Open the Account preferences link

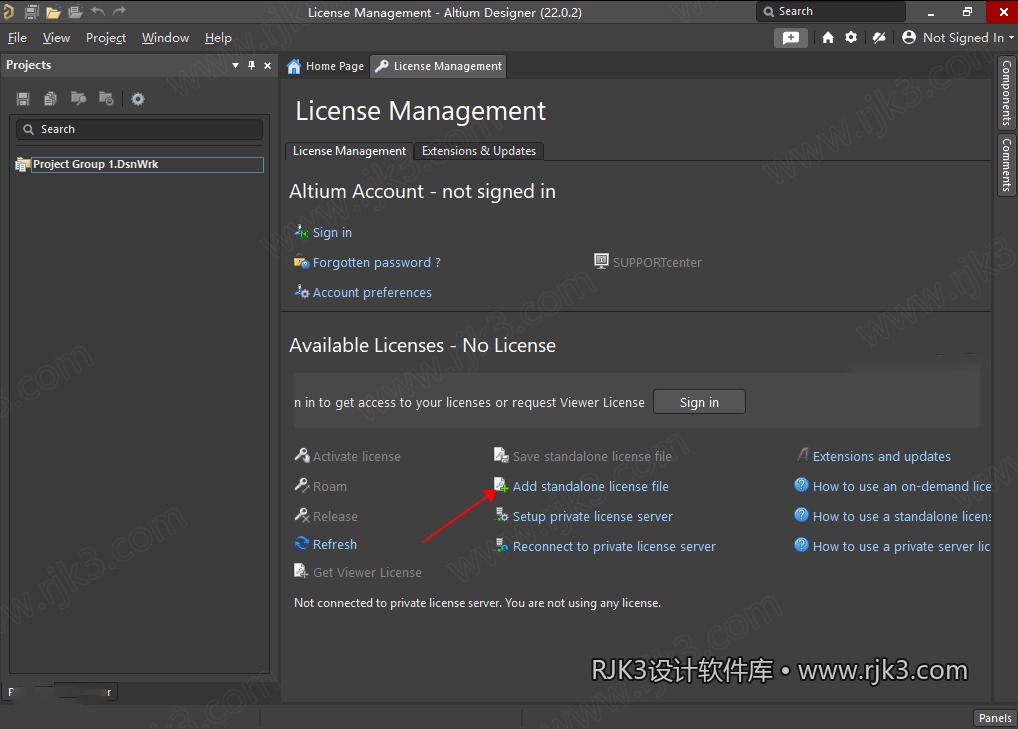(x=372, y=292)
